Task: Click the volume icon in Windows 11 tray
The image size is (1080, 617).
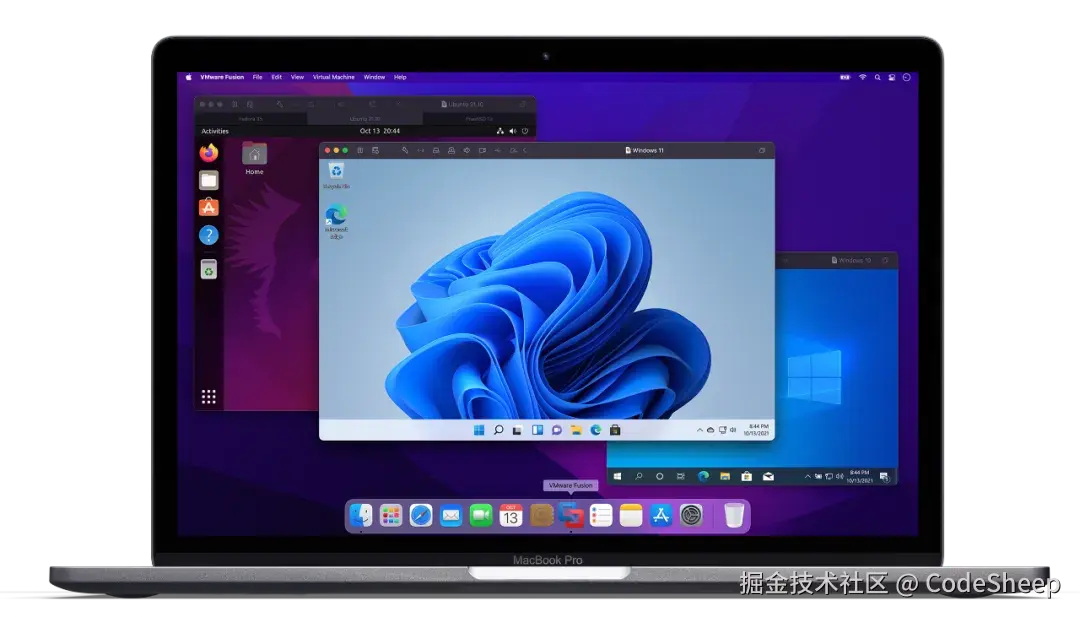Action: [733, 430]
